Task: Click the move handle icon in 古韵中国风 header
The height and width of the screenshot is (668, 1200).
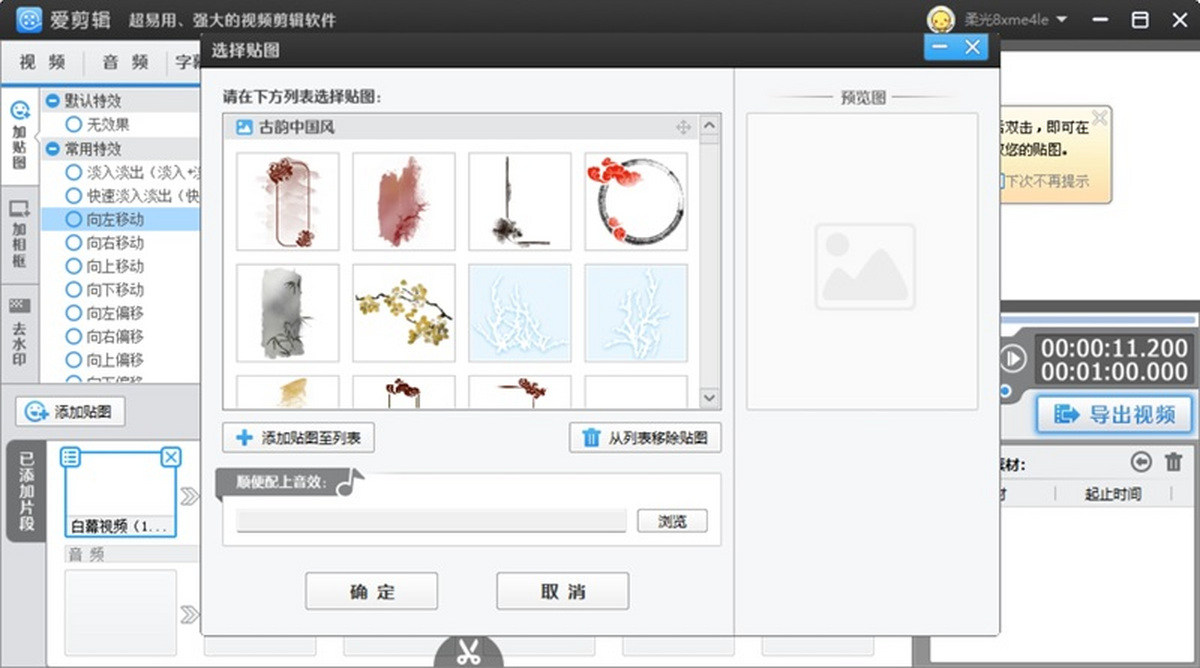Action: pos(683,127)
